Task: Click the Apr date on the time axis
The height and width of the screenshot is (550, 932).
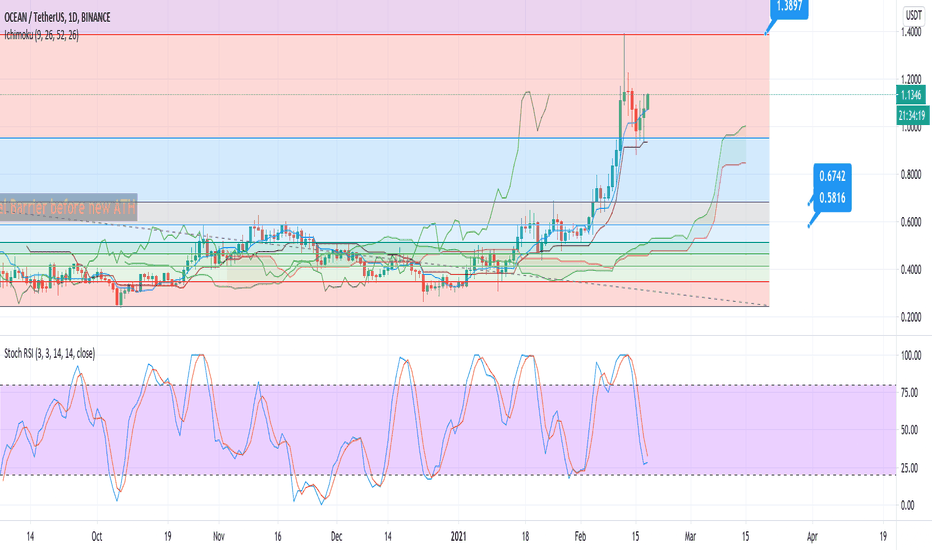Action: [812, 536]
